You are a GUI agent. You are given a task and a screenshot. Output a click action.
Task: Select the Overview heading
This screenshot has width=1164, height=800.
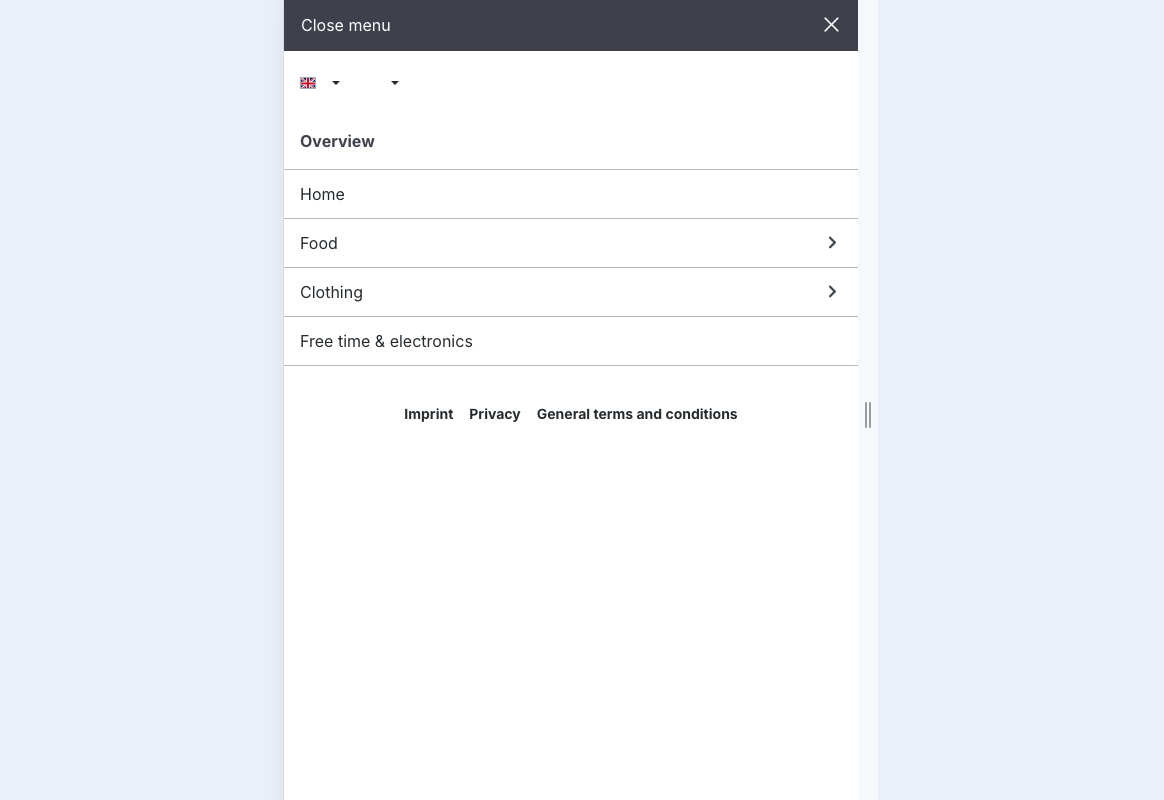pos(337,141)
